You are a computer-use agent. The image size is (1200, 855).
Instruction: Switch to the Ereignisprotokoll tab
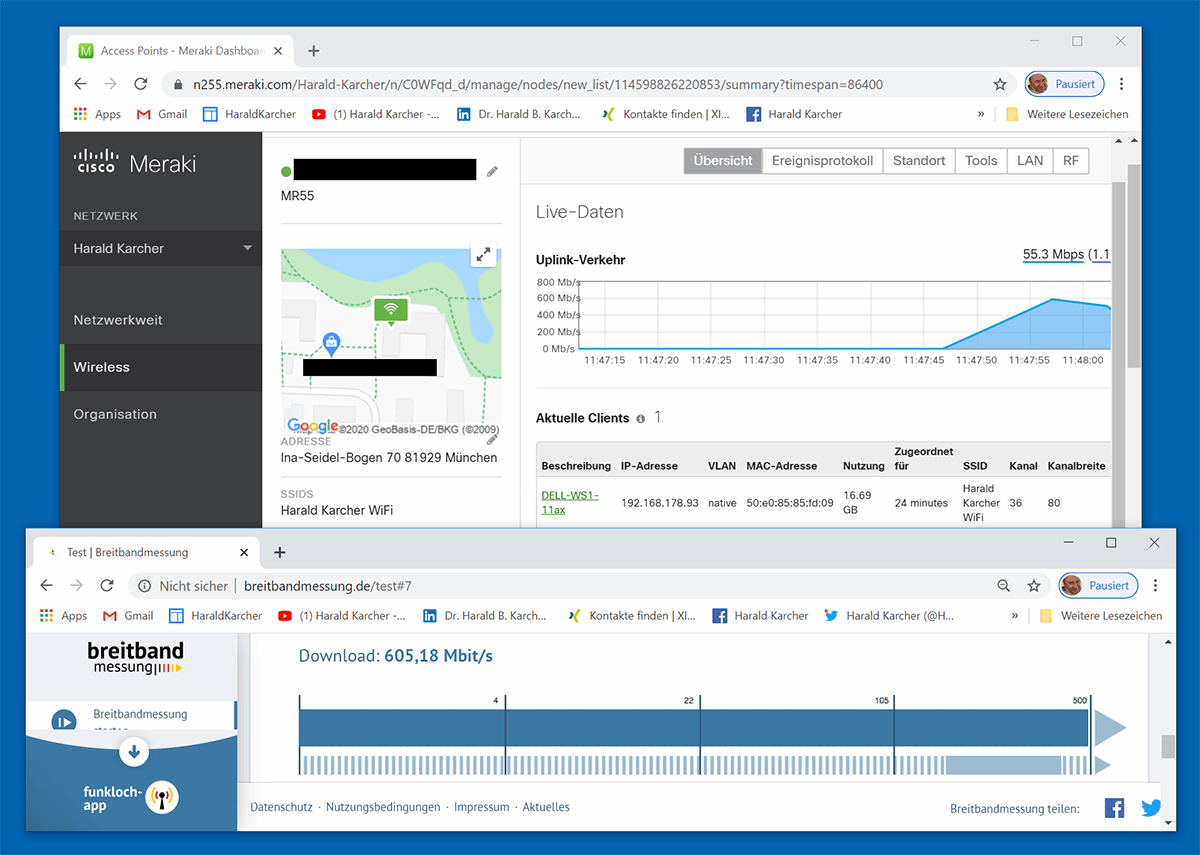pos(822,160)
